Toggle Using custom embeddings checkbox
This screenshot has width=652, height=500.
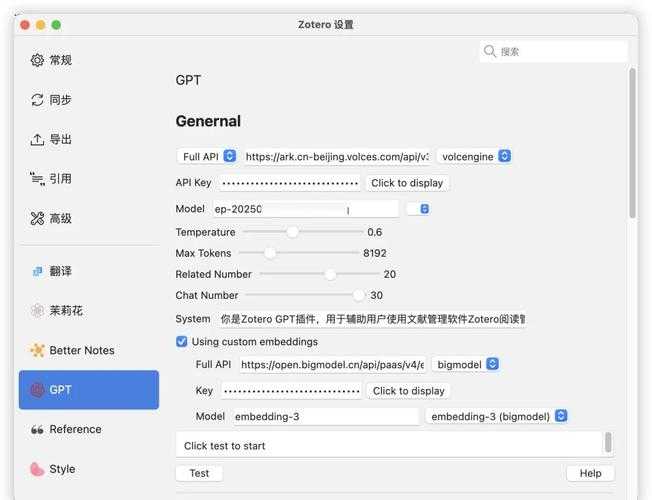click(x=182, y=342)
